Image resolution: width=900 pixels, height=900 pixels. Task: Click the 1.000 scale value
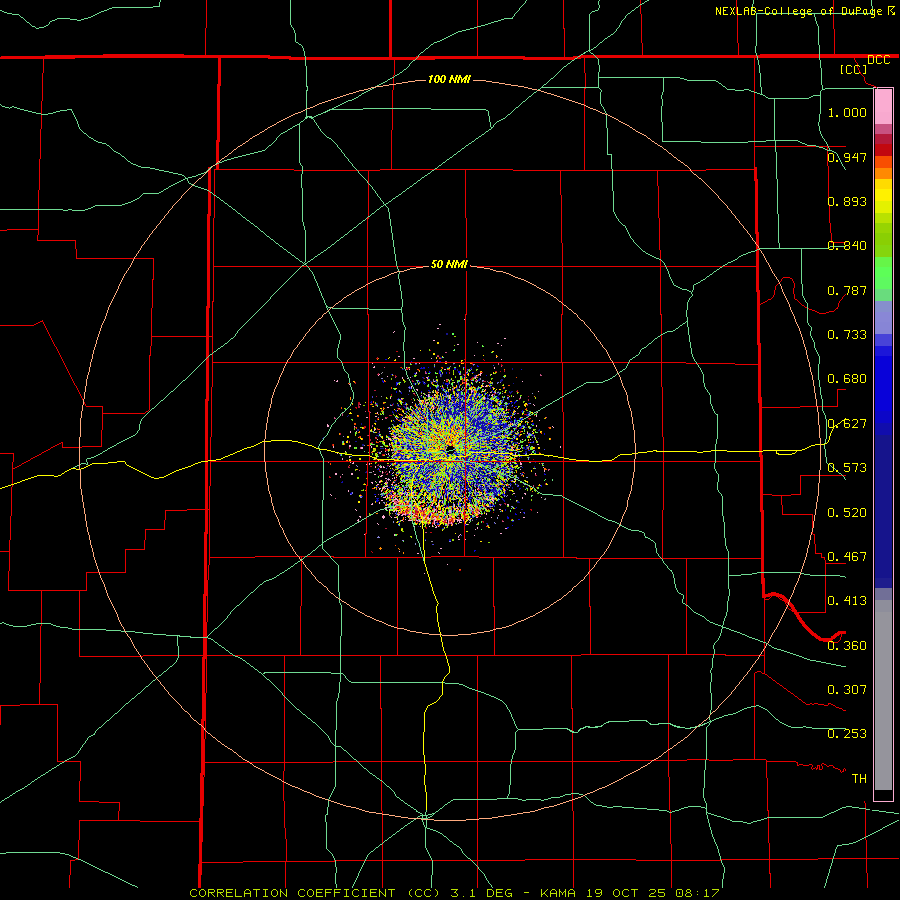tap(847, 112)
